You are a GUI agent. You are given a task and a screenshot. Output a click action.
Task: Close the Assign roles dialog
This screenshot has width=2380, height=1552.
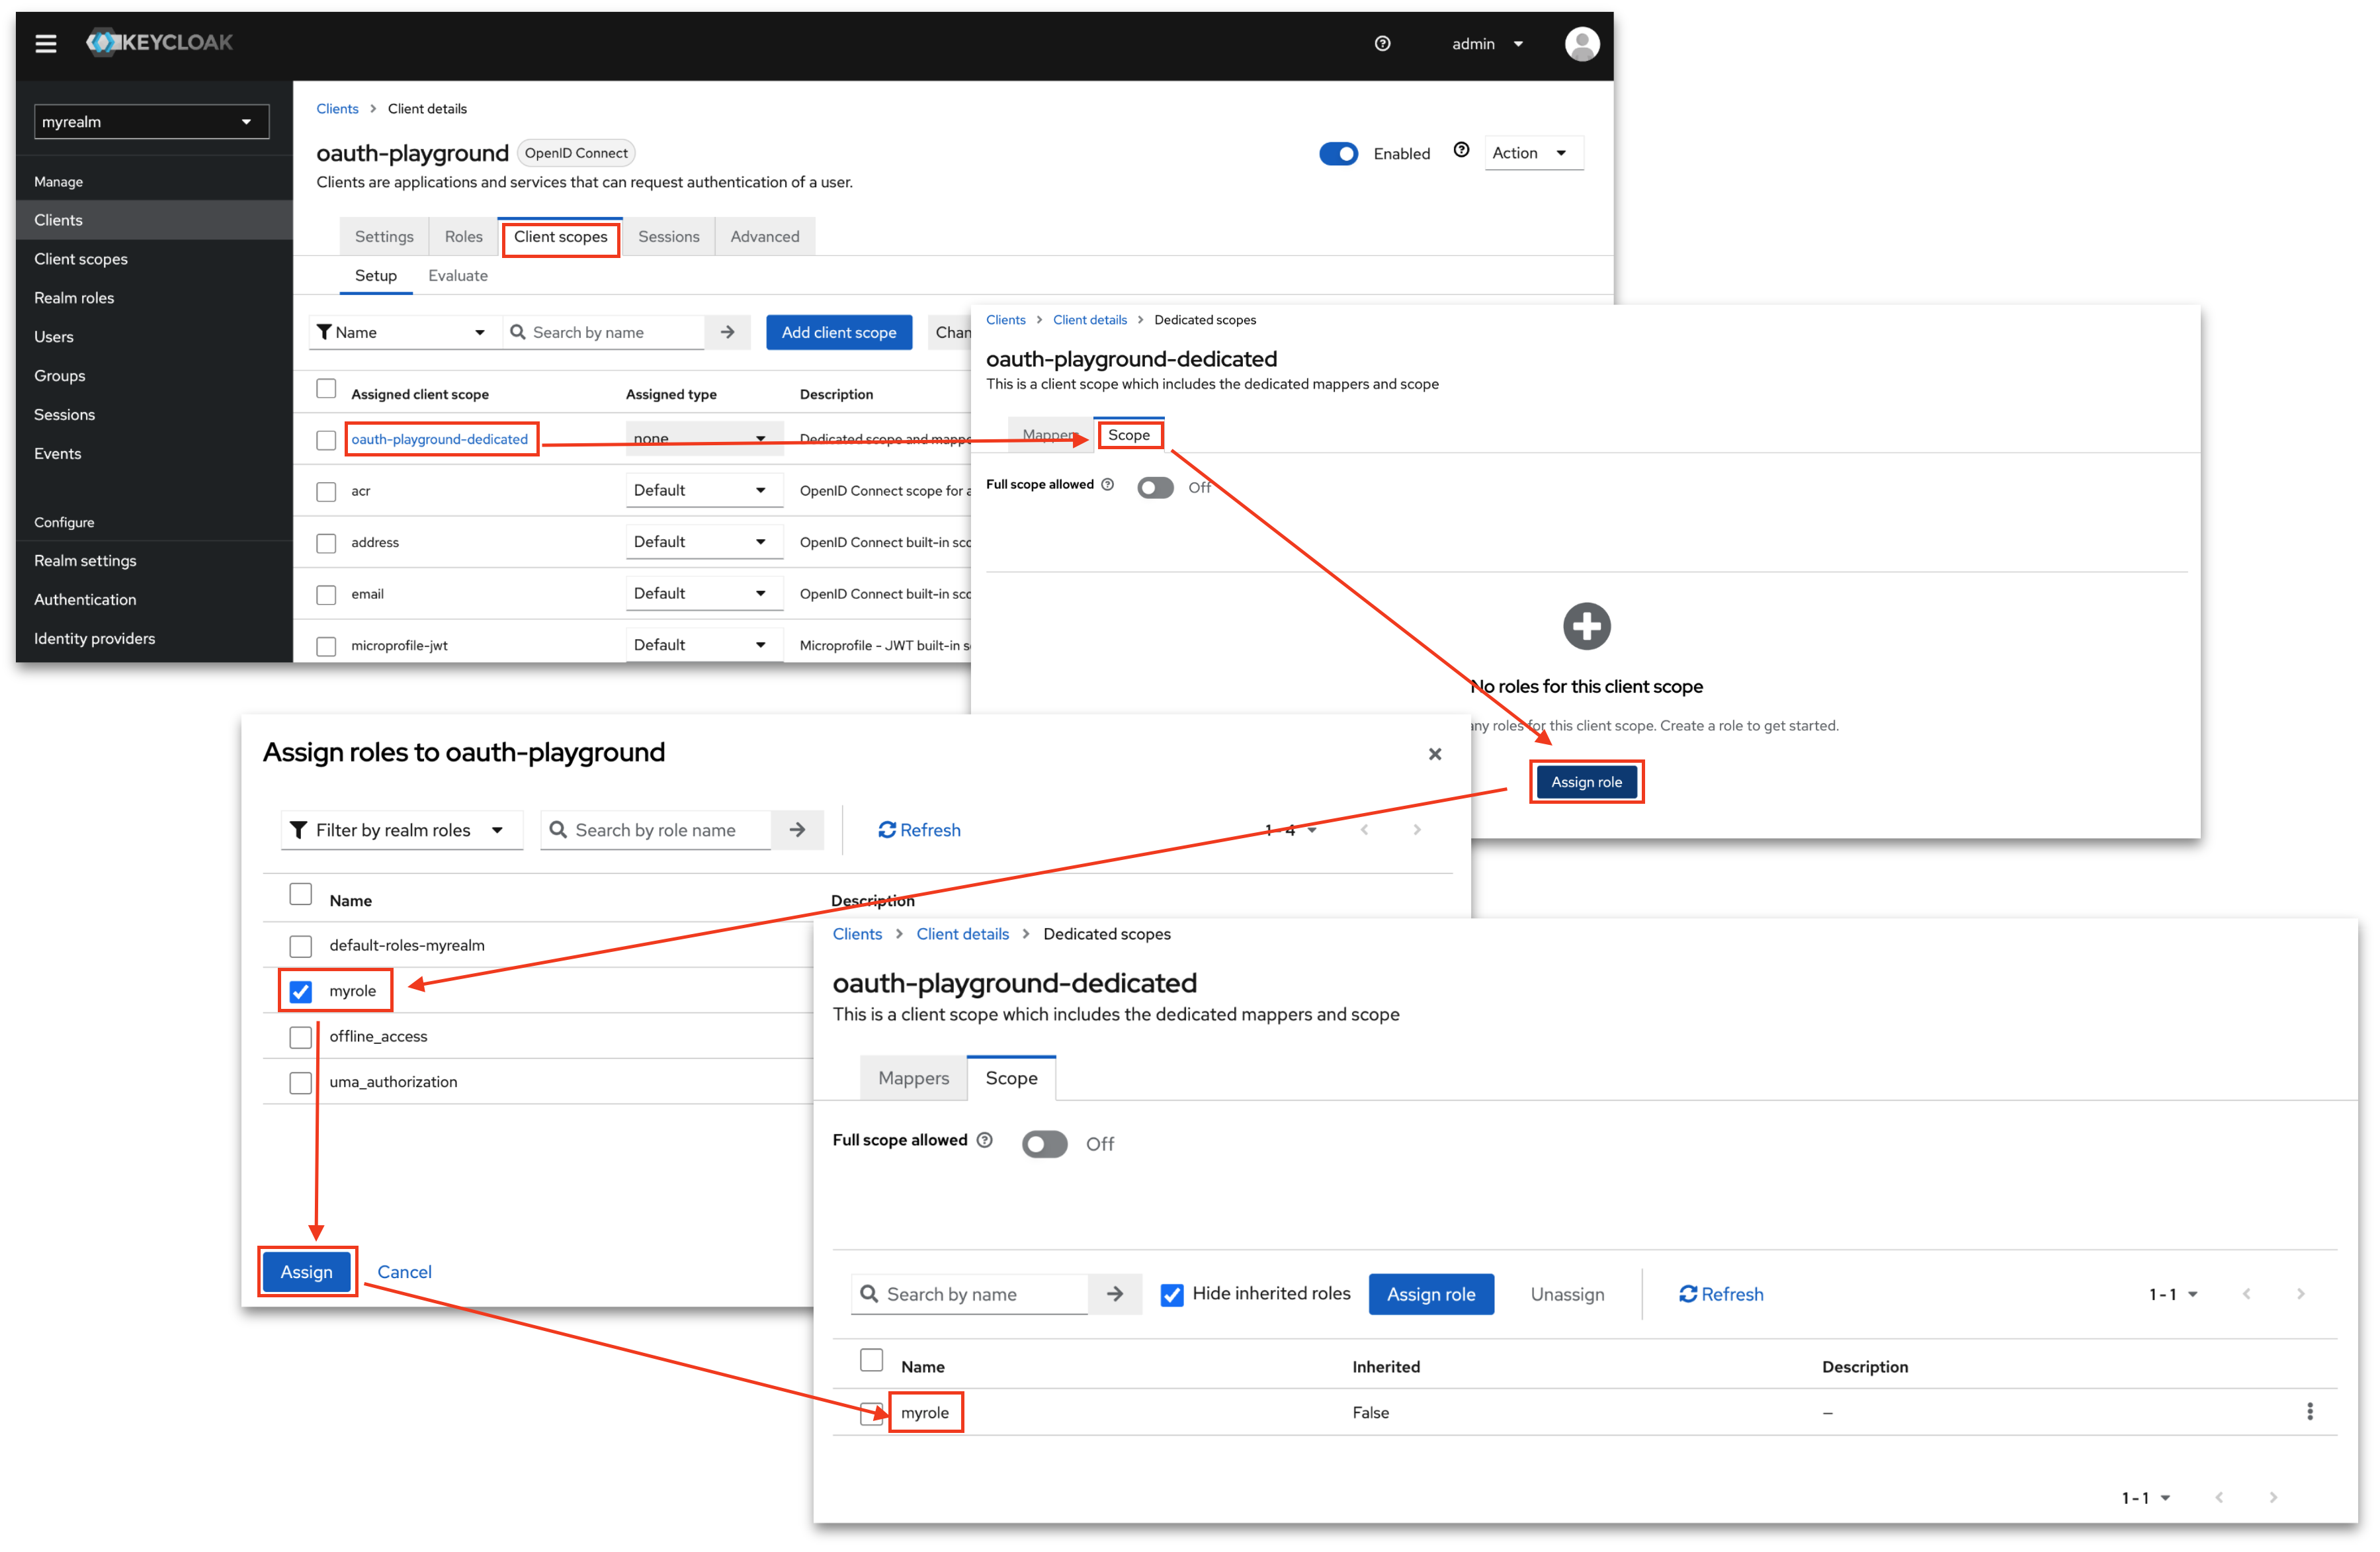[1434, 754]
